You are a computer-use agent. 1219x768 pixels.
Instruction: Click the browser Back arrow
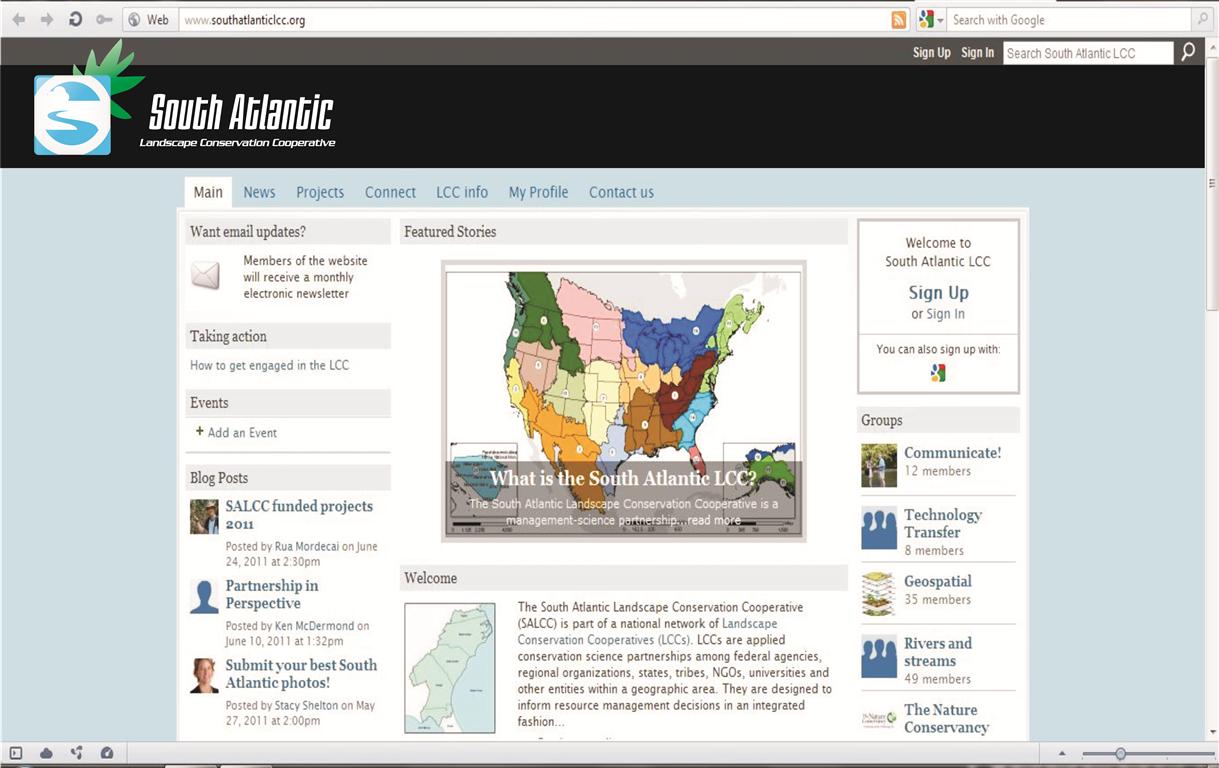tap(19, 19)
